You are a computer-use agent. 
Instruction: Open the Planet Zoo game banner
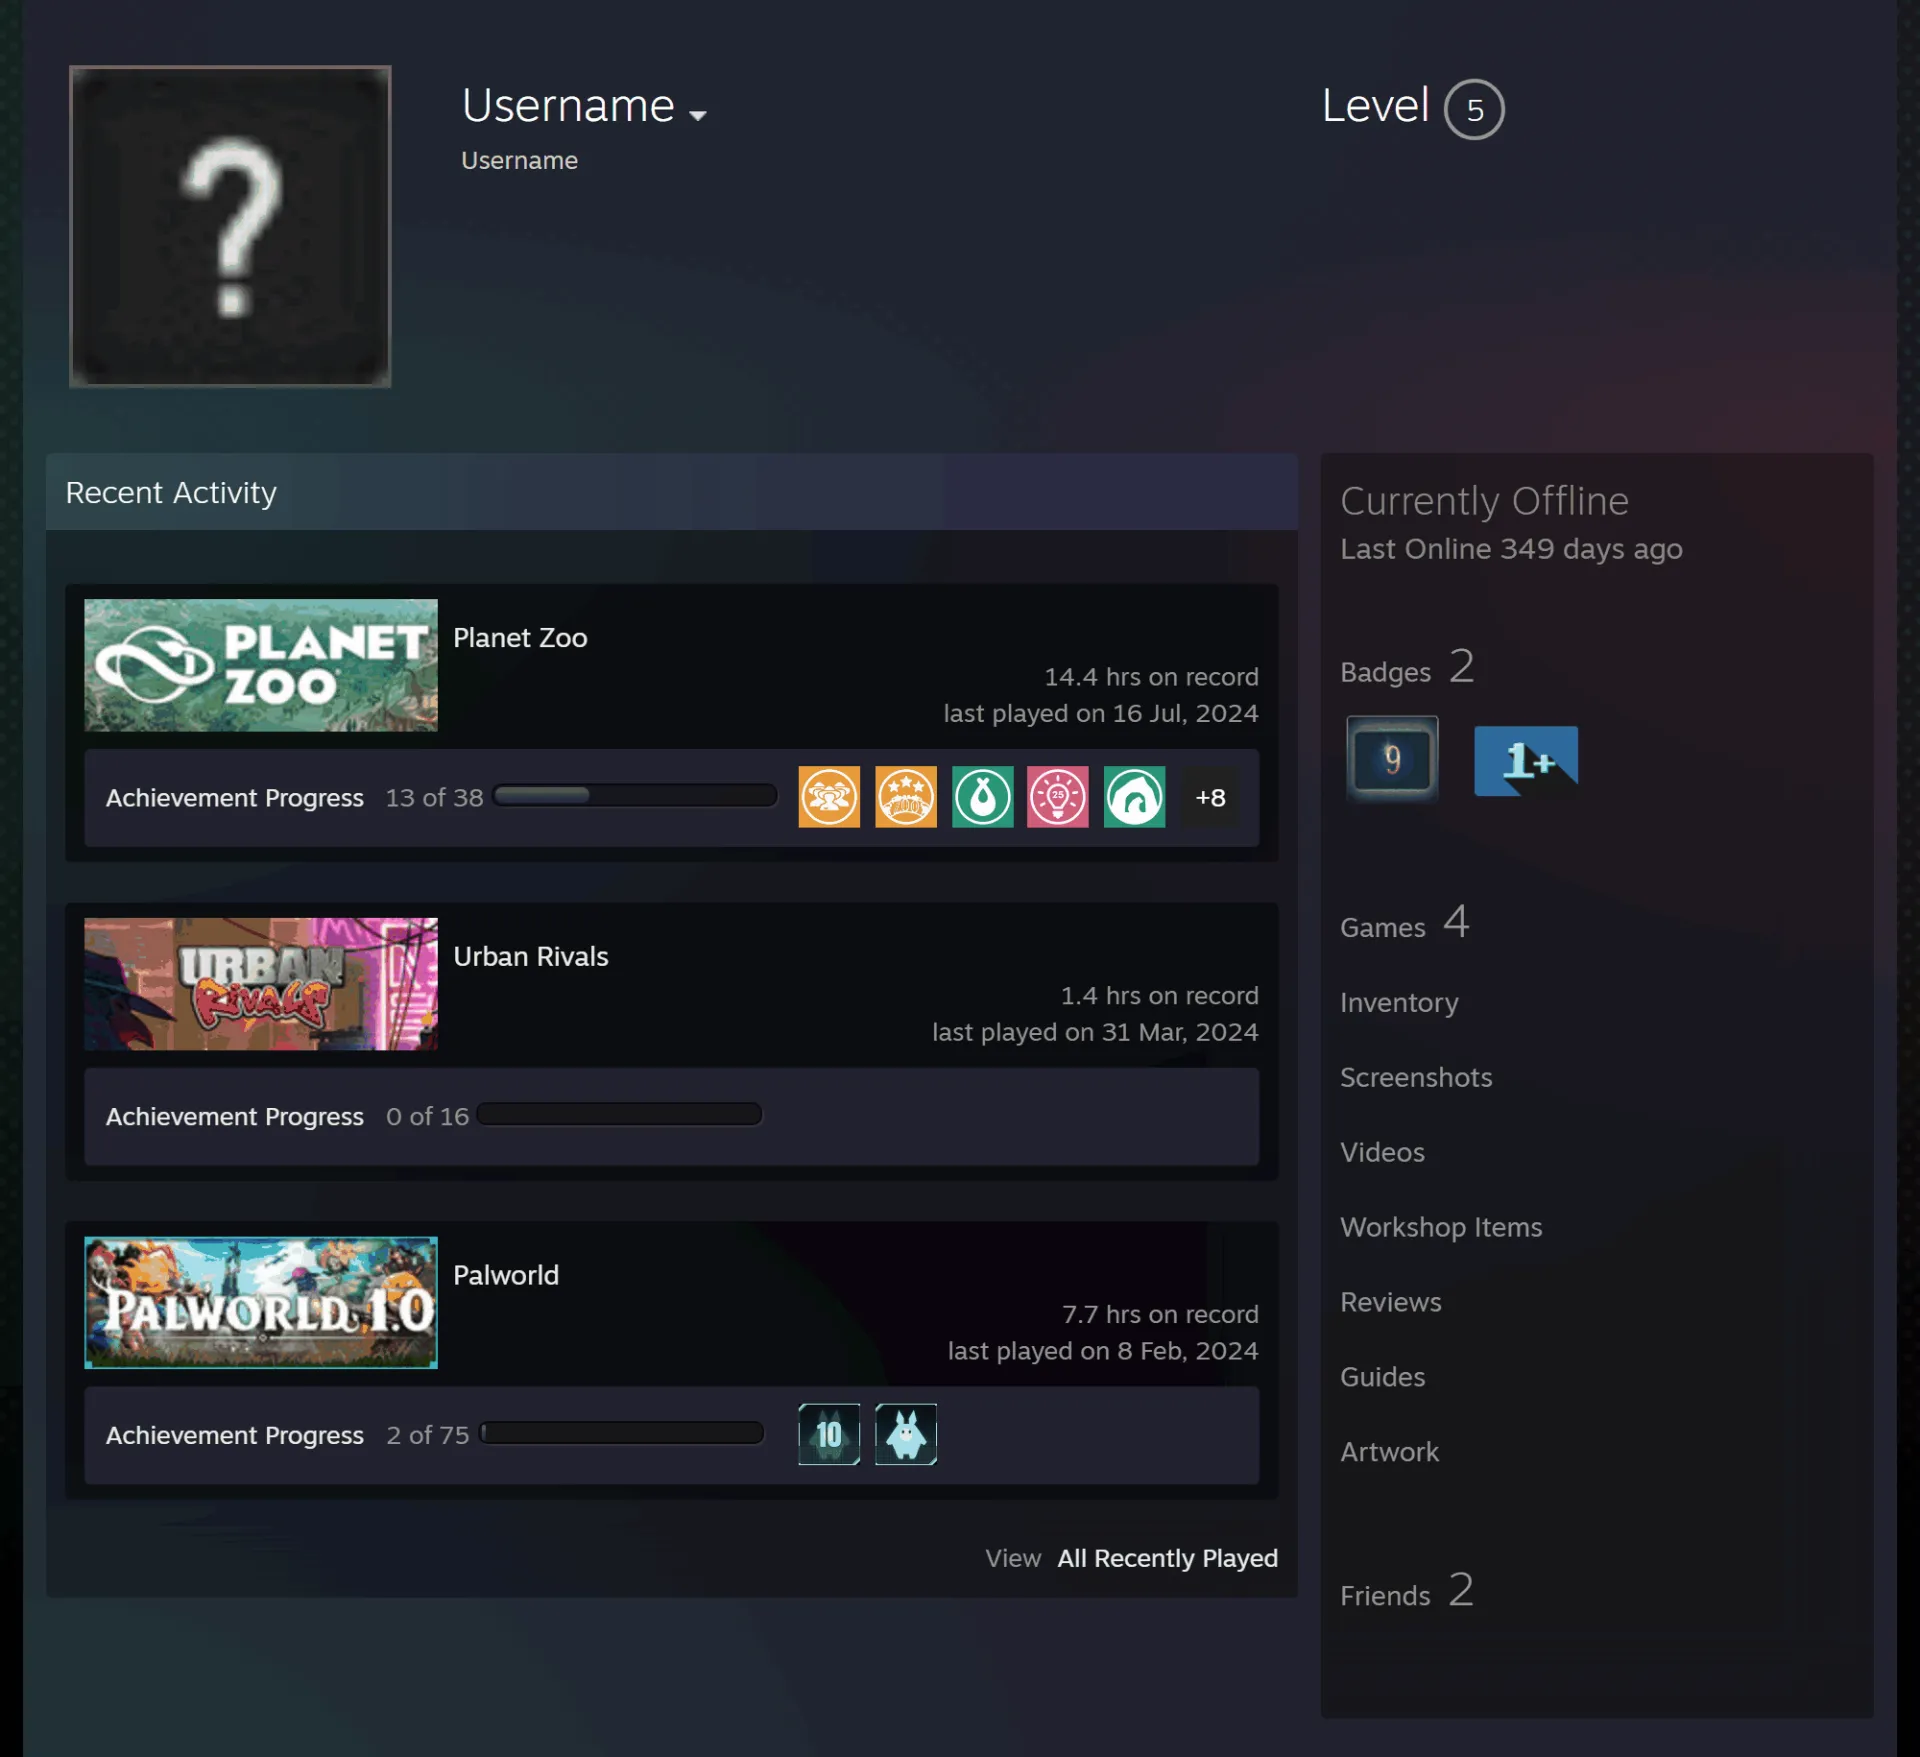tap(261, 665)
